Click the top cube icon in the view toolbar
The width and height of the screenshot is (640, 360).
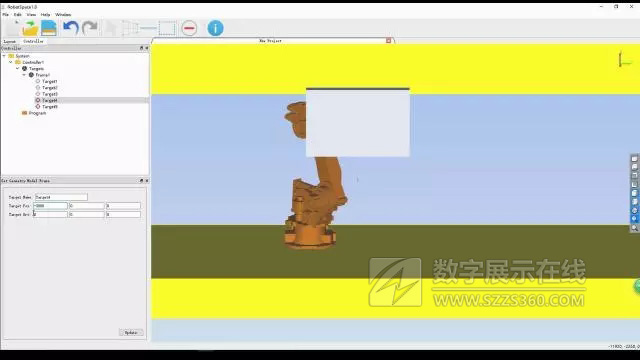coord(634,159)
